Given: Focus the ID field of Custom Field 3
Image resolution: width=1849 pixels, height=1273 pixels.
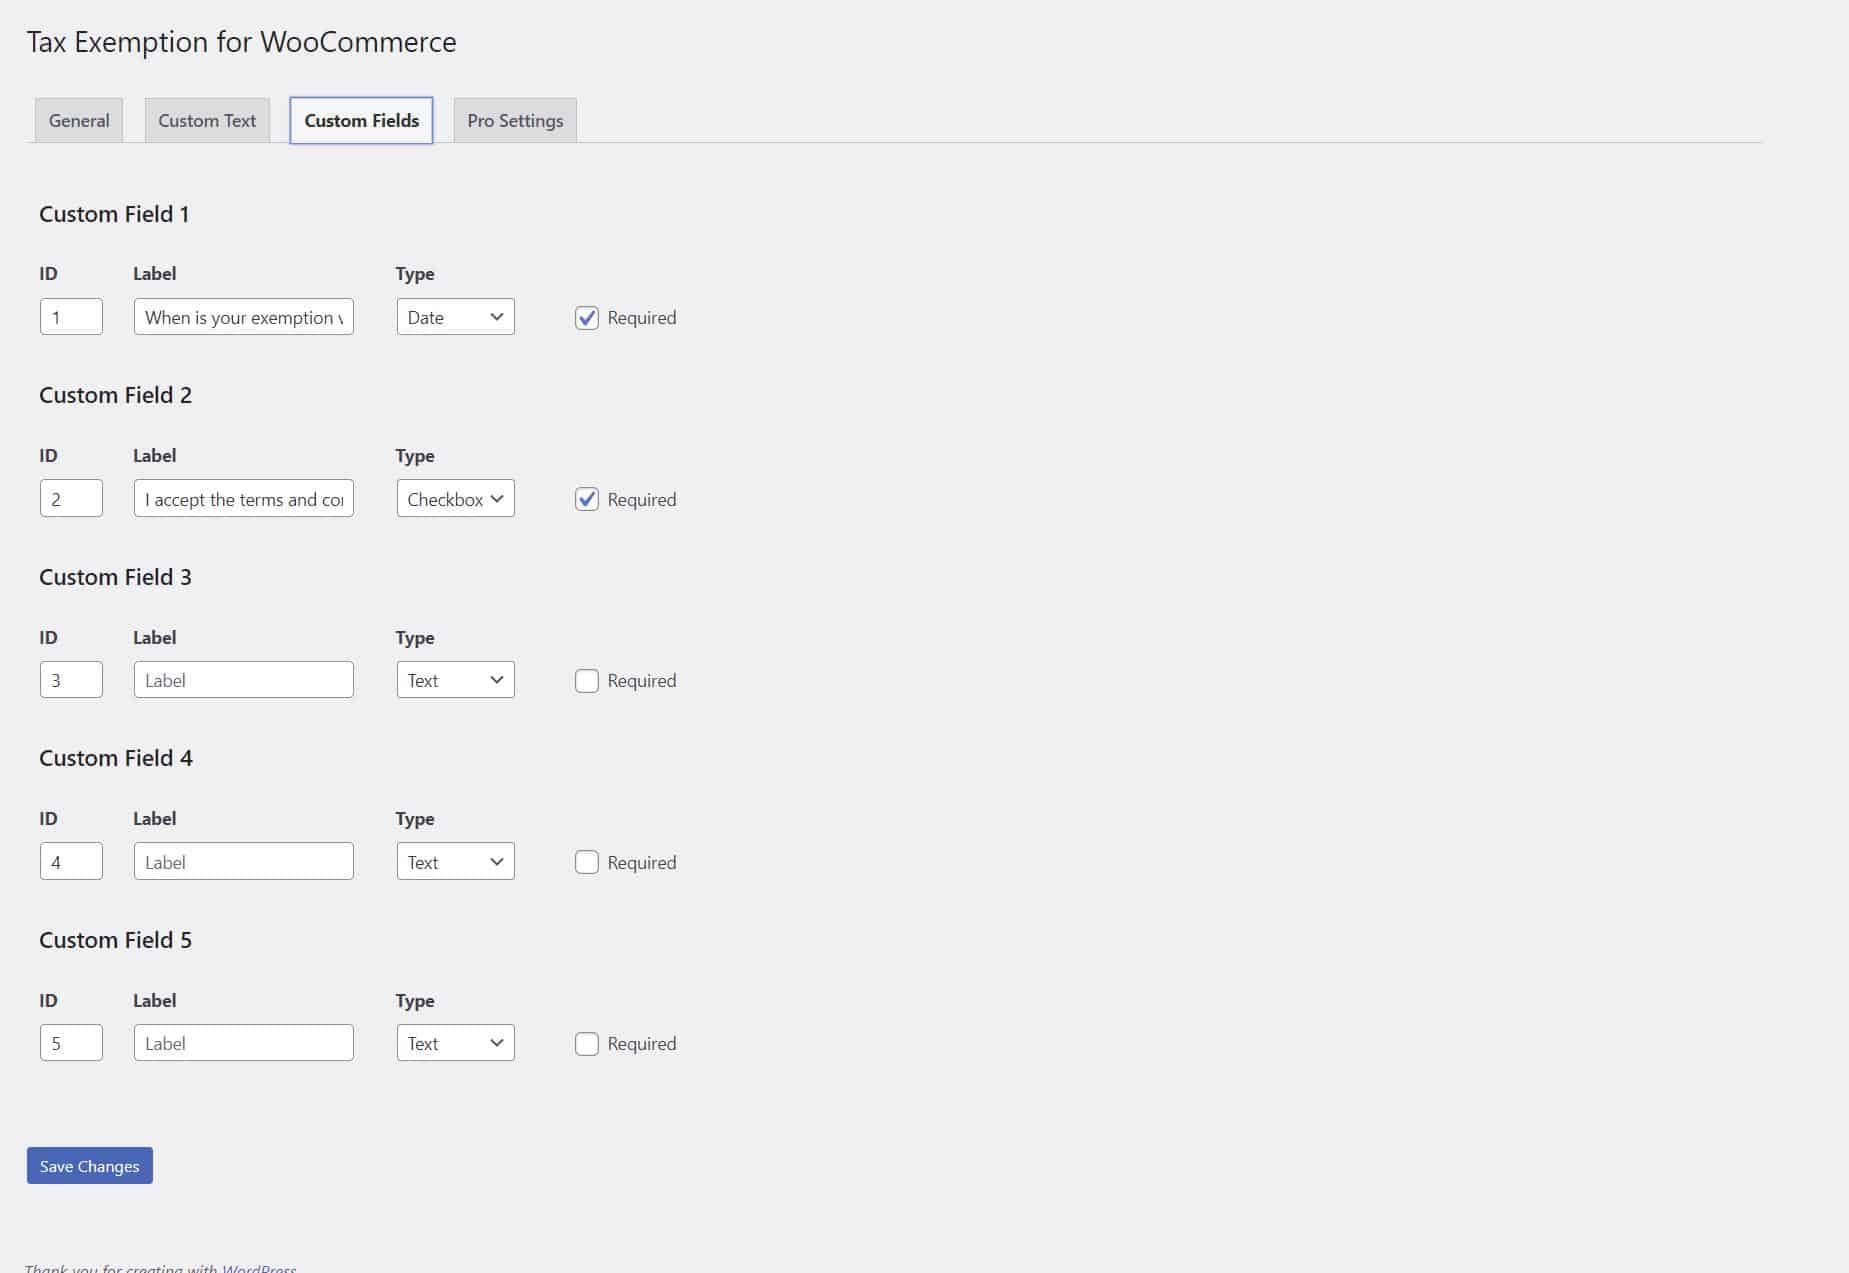Looking at the screenshot, I should (x=71, y=680).
